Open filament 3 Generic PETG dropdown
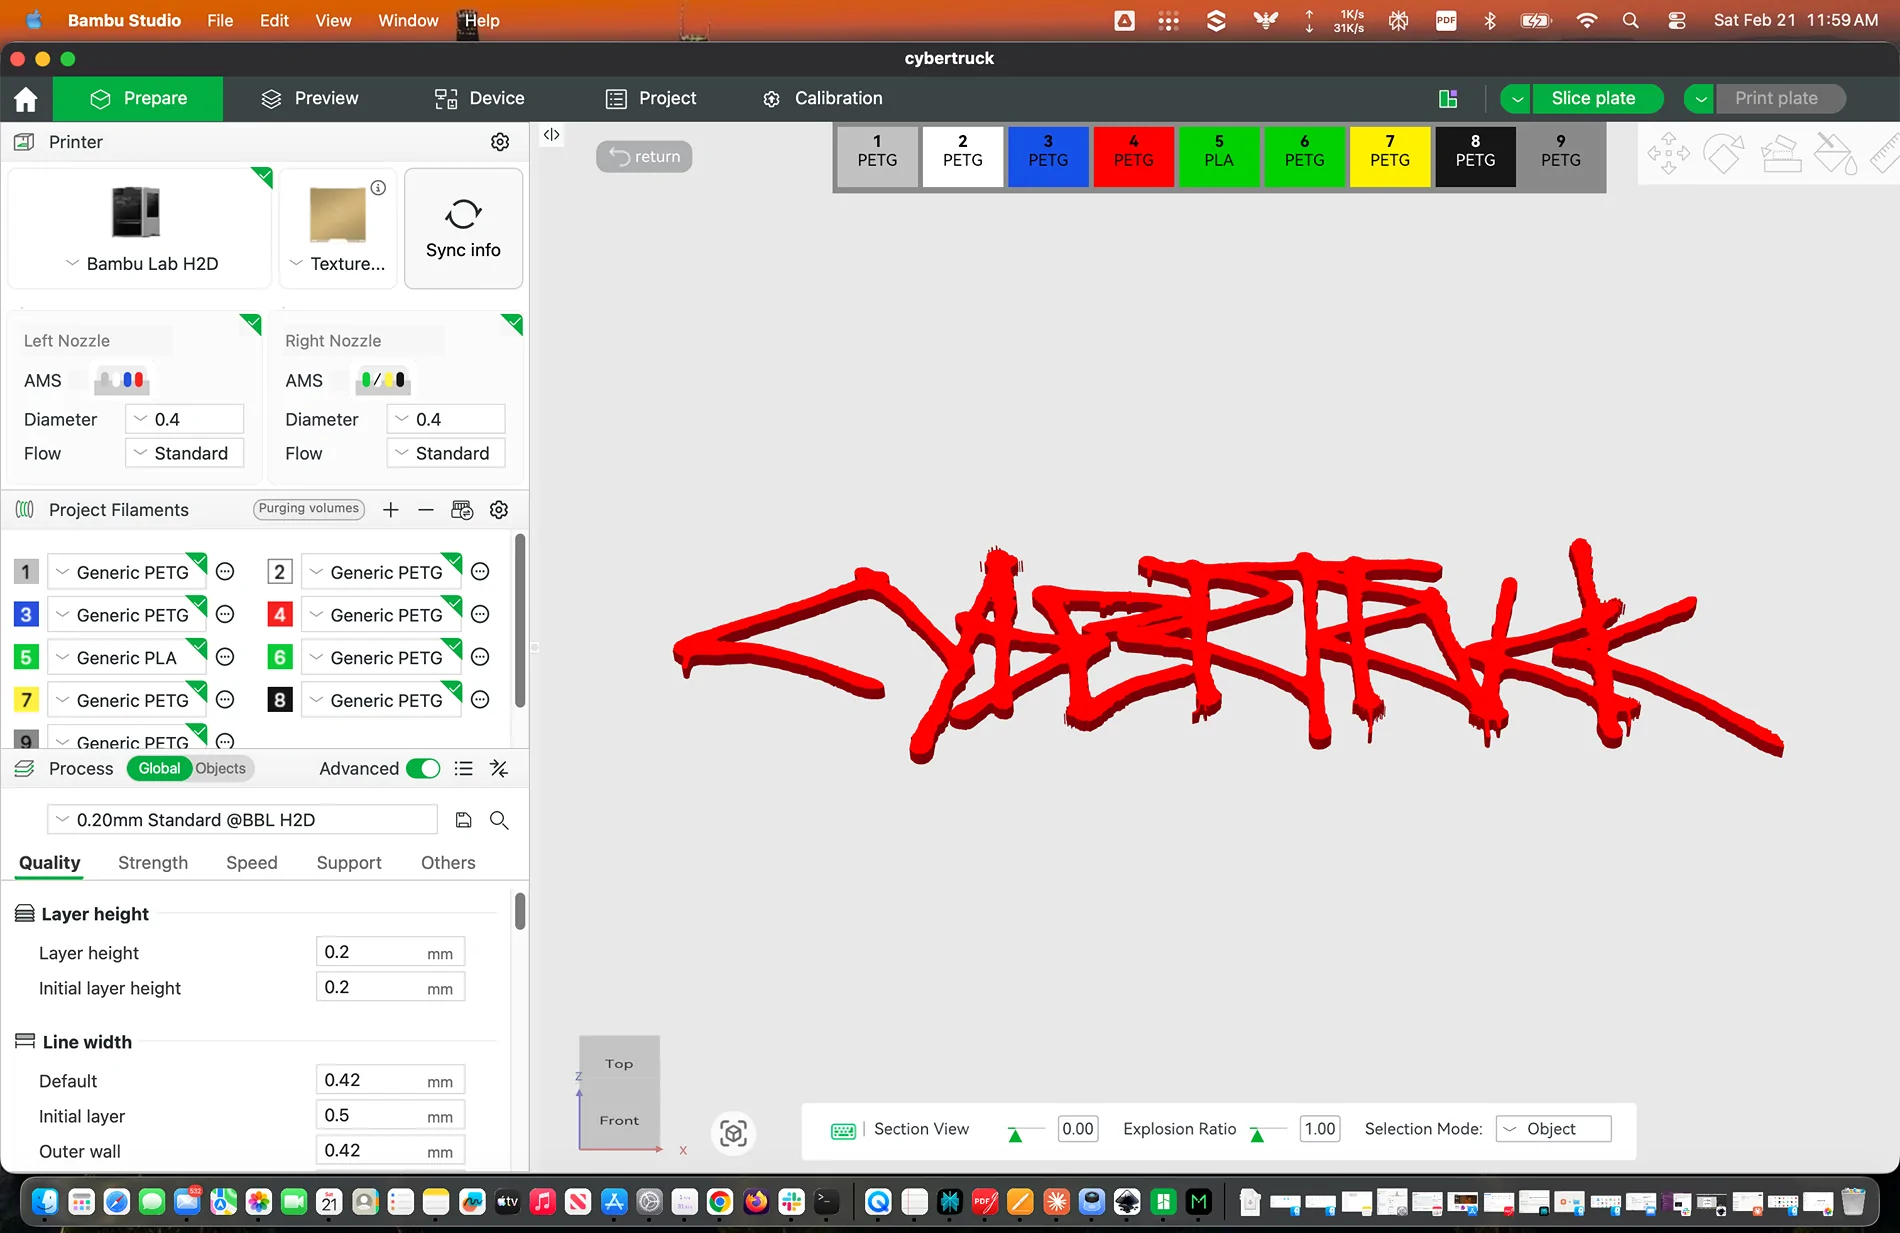Image resolution: width=1900 pixels, height=1233 pixels. click(x=126, y=615)
